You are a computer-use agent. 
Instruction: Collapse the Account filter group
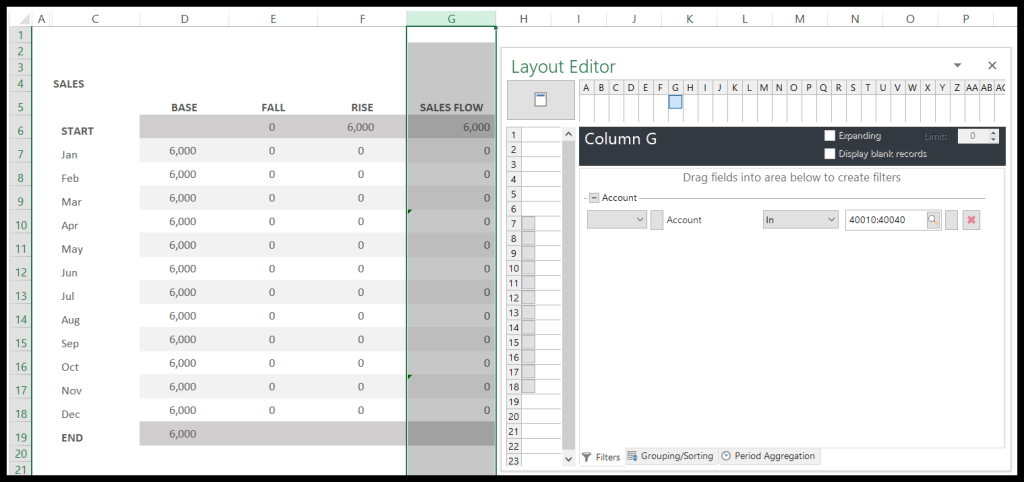click(593, 198)
